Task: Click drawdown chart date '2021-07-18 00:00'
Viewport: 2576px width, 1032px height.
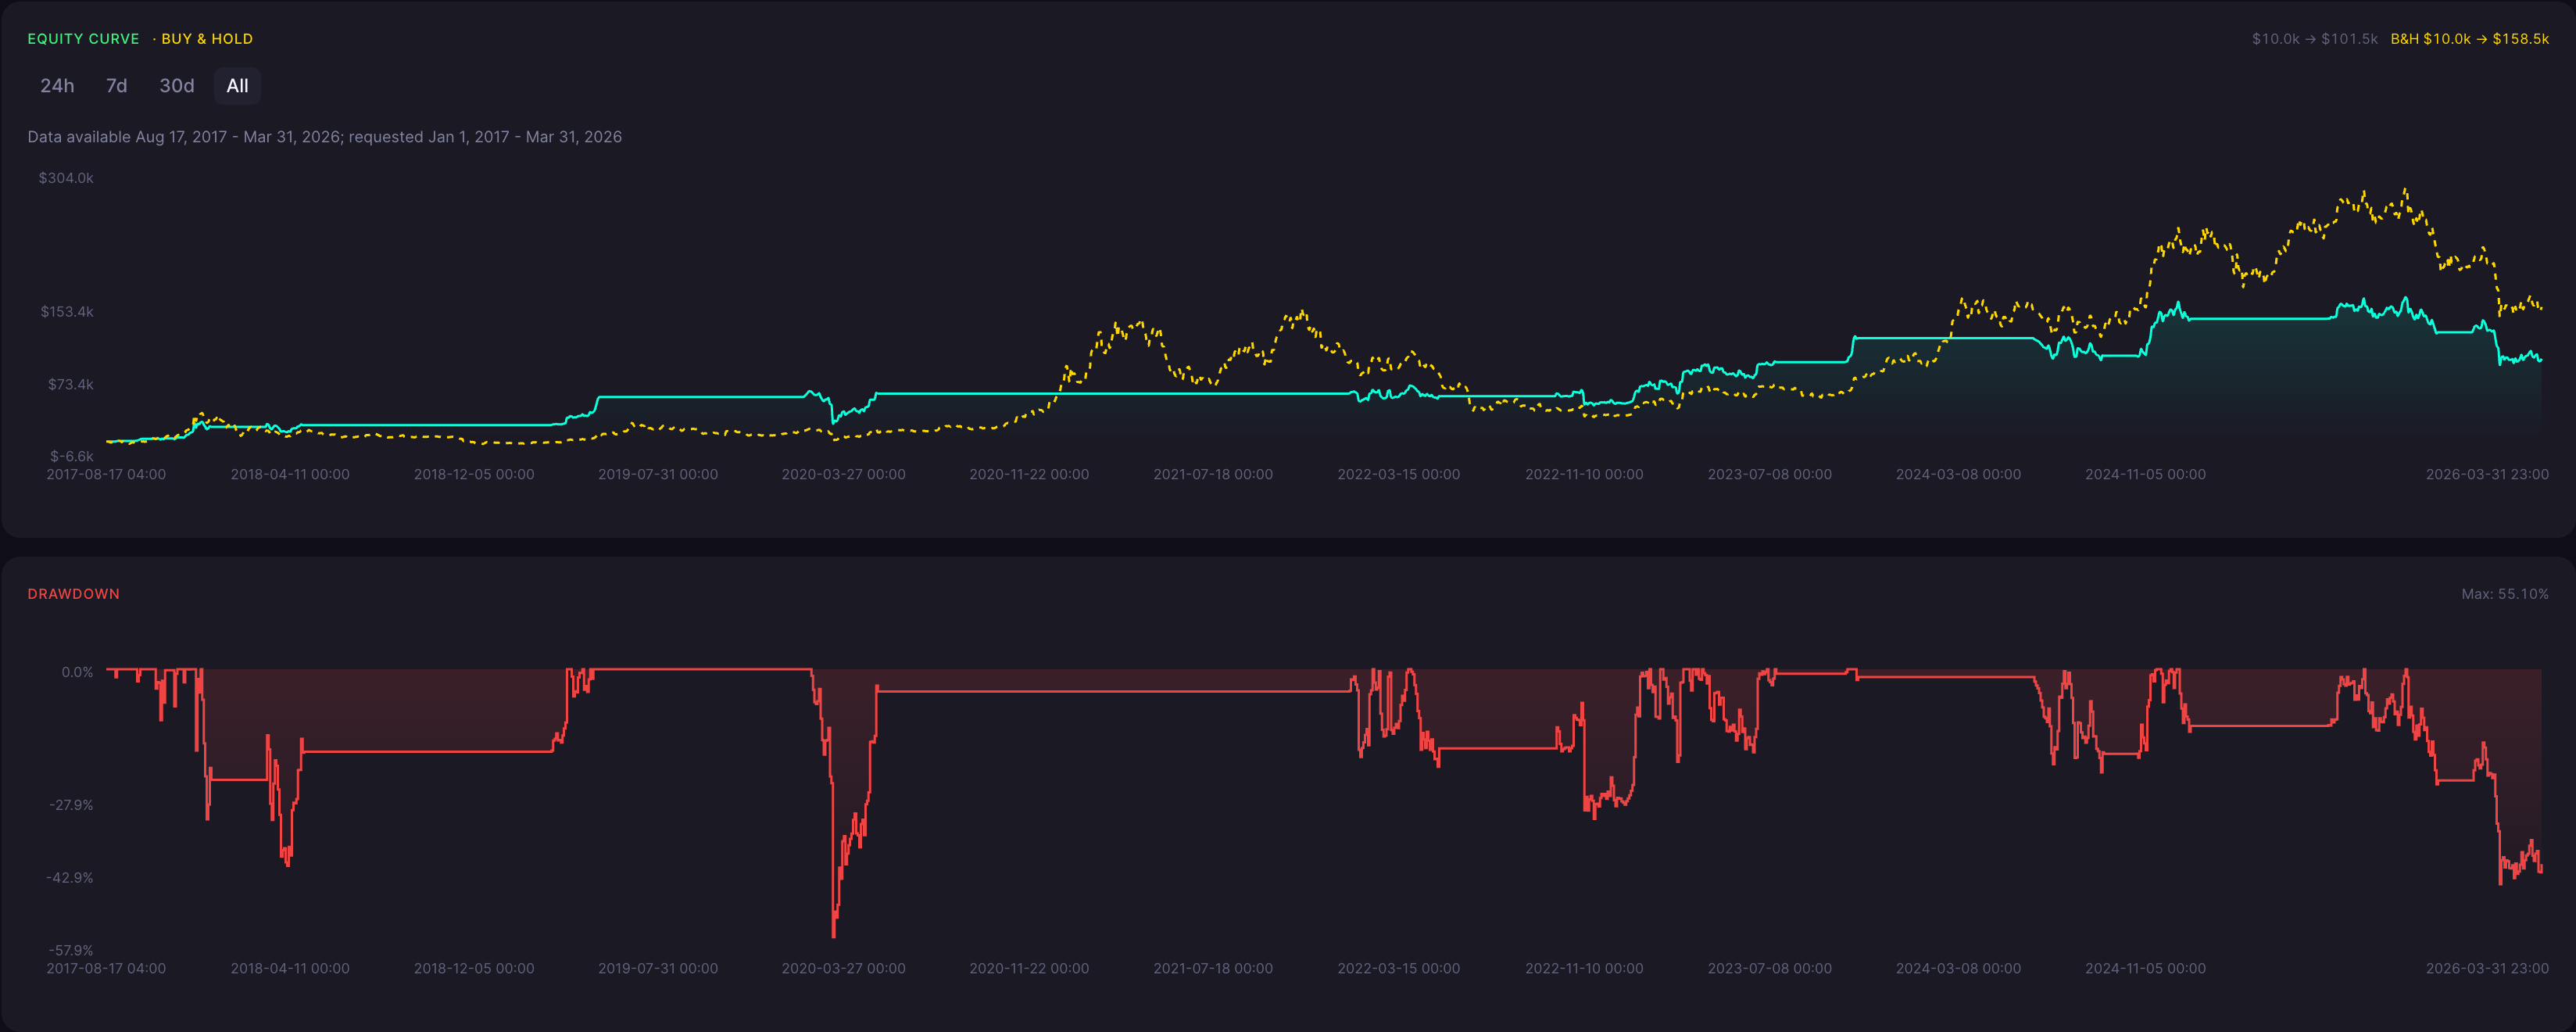Action: click(x=1213, y=969)
